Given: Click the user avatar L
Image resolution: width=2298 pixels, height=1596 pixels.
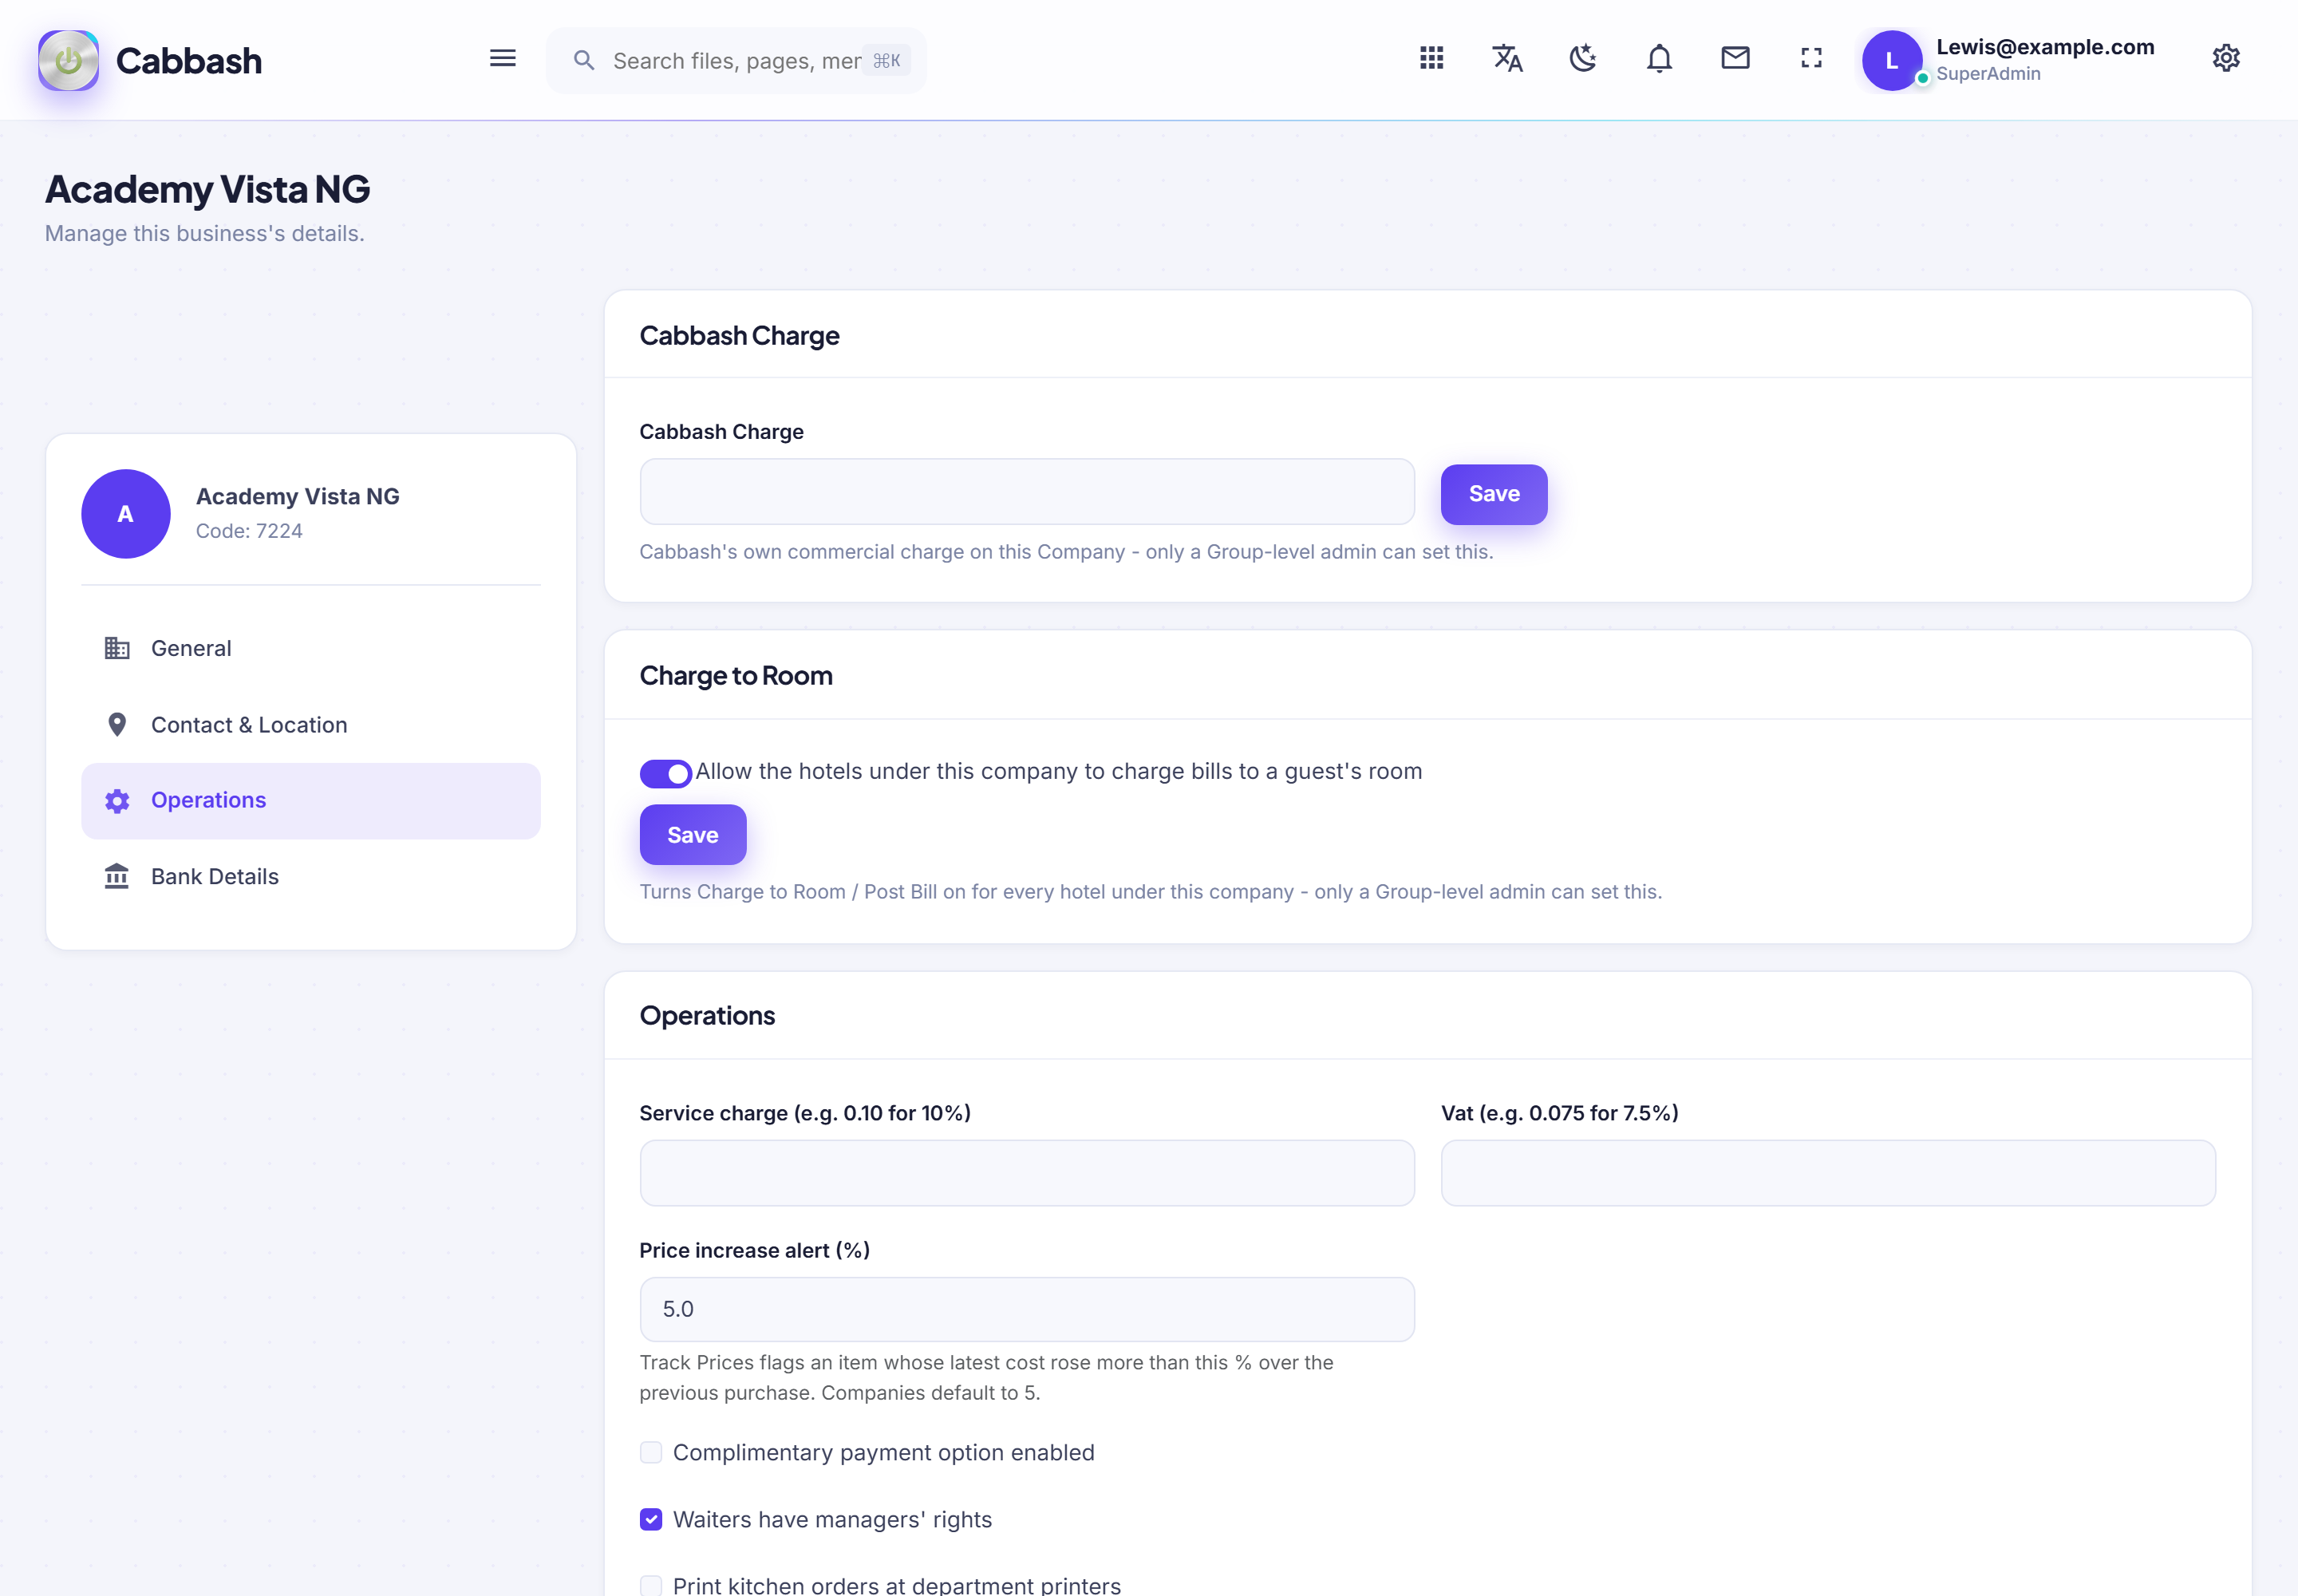Looking at the screenshot, I should [1891, 61].
